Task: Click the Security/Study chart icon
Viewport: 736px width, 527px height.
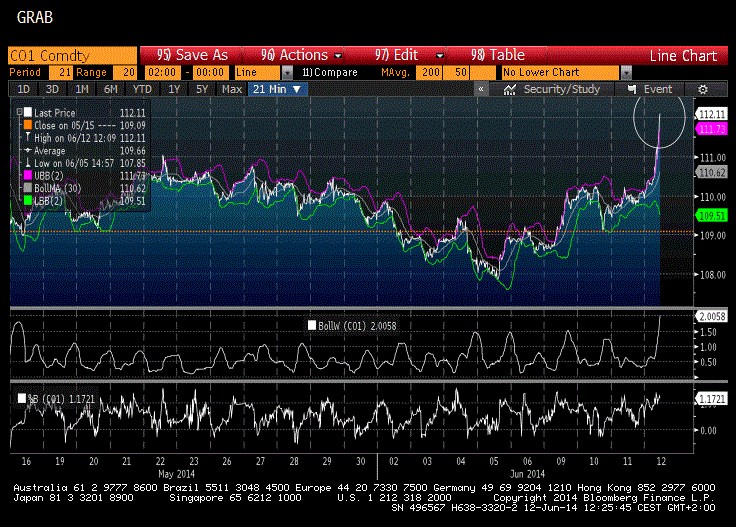Action: click(510, 89)
